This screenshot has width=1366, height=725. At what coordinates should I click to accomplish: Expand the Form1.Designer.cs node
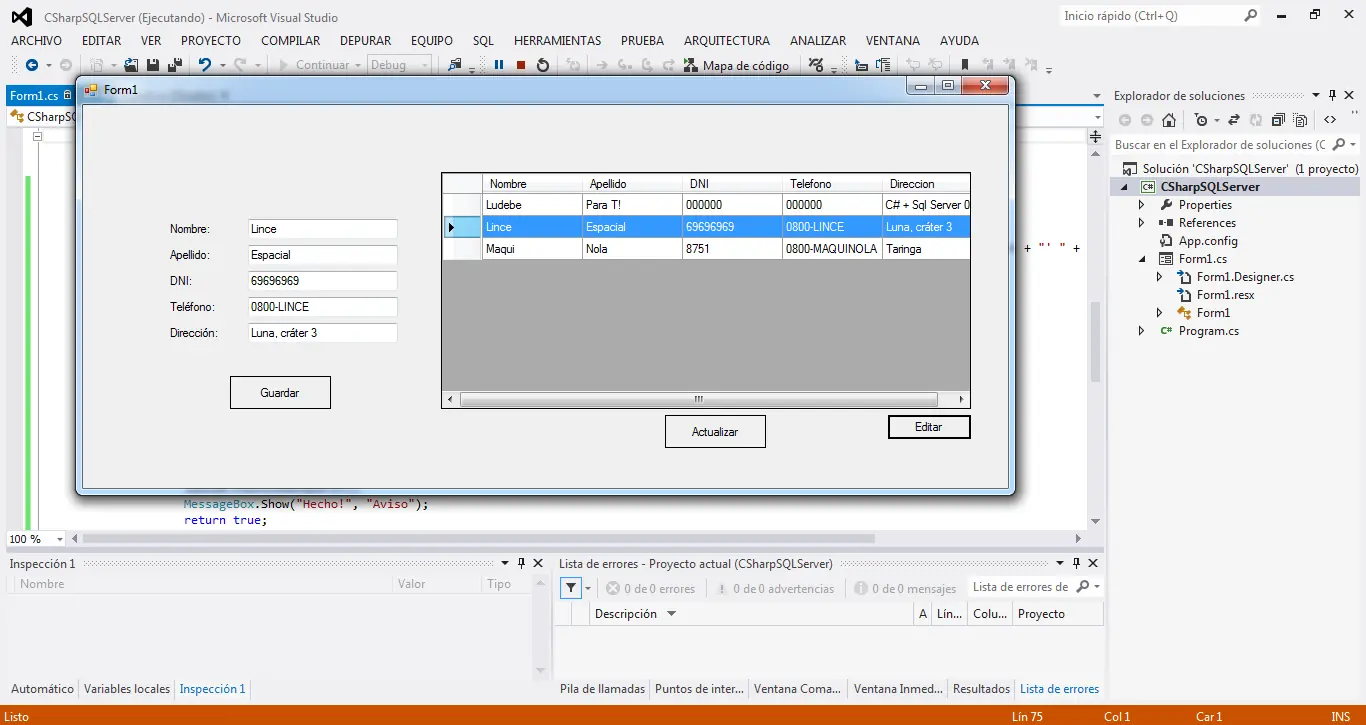tap(1159, 277)
